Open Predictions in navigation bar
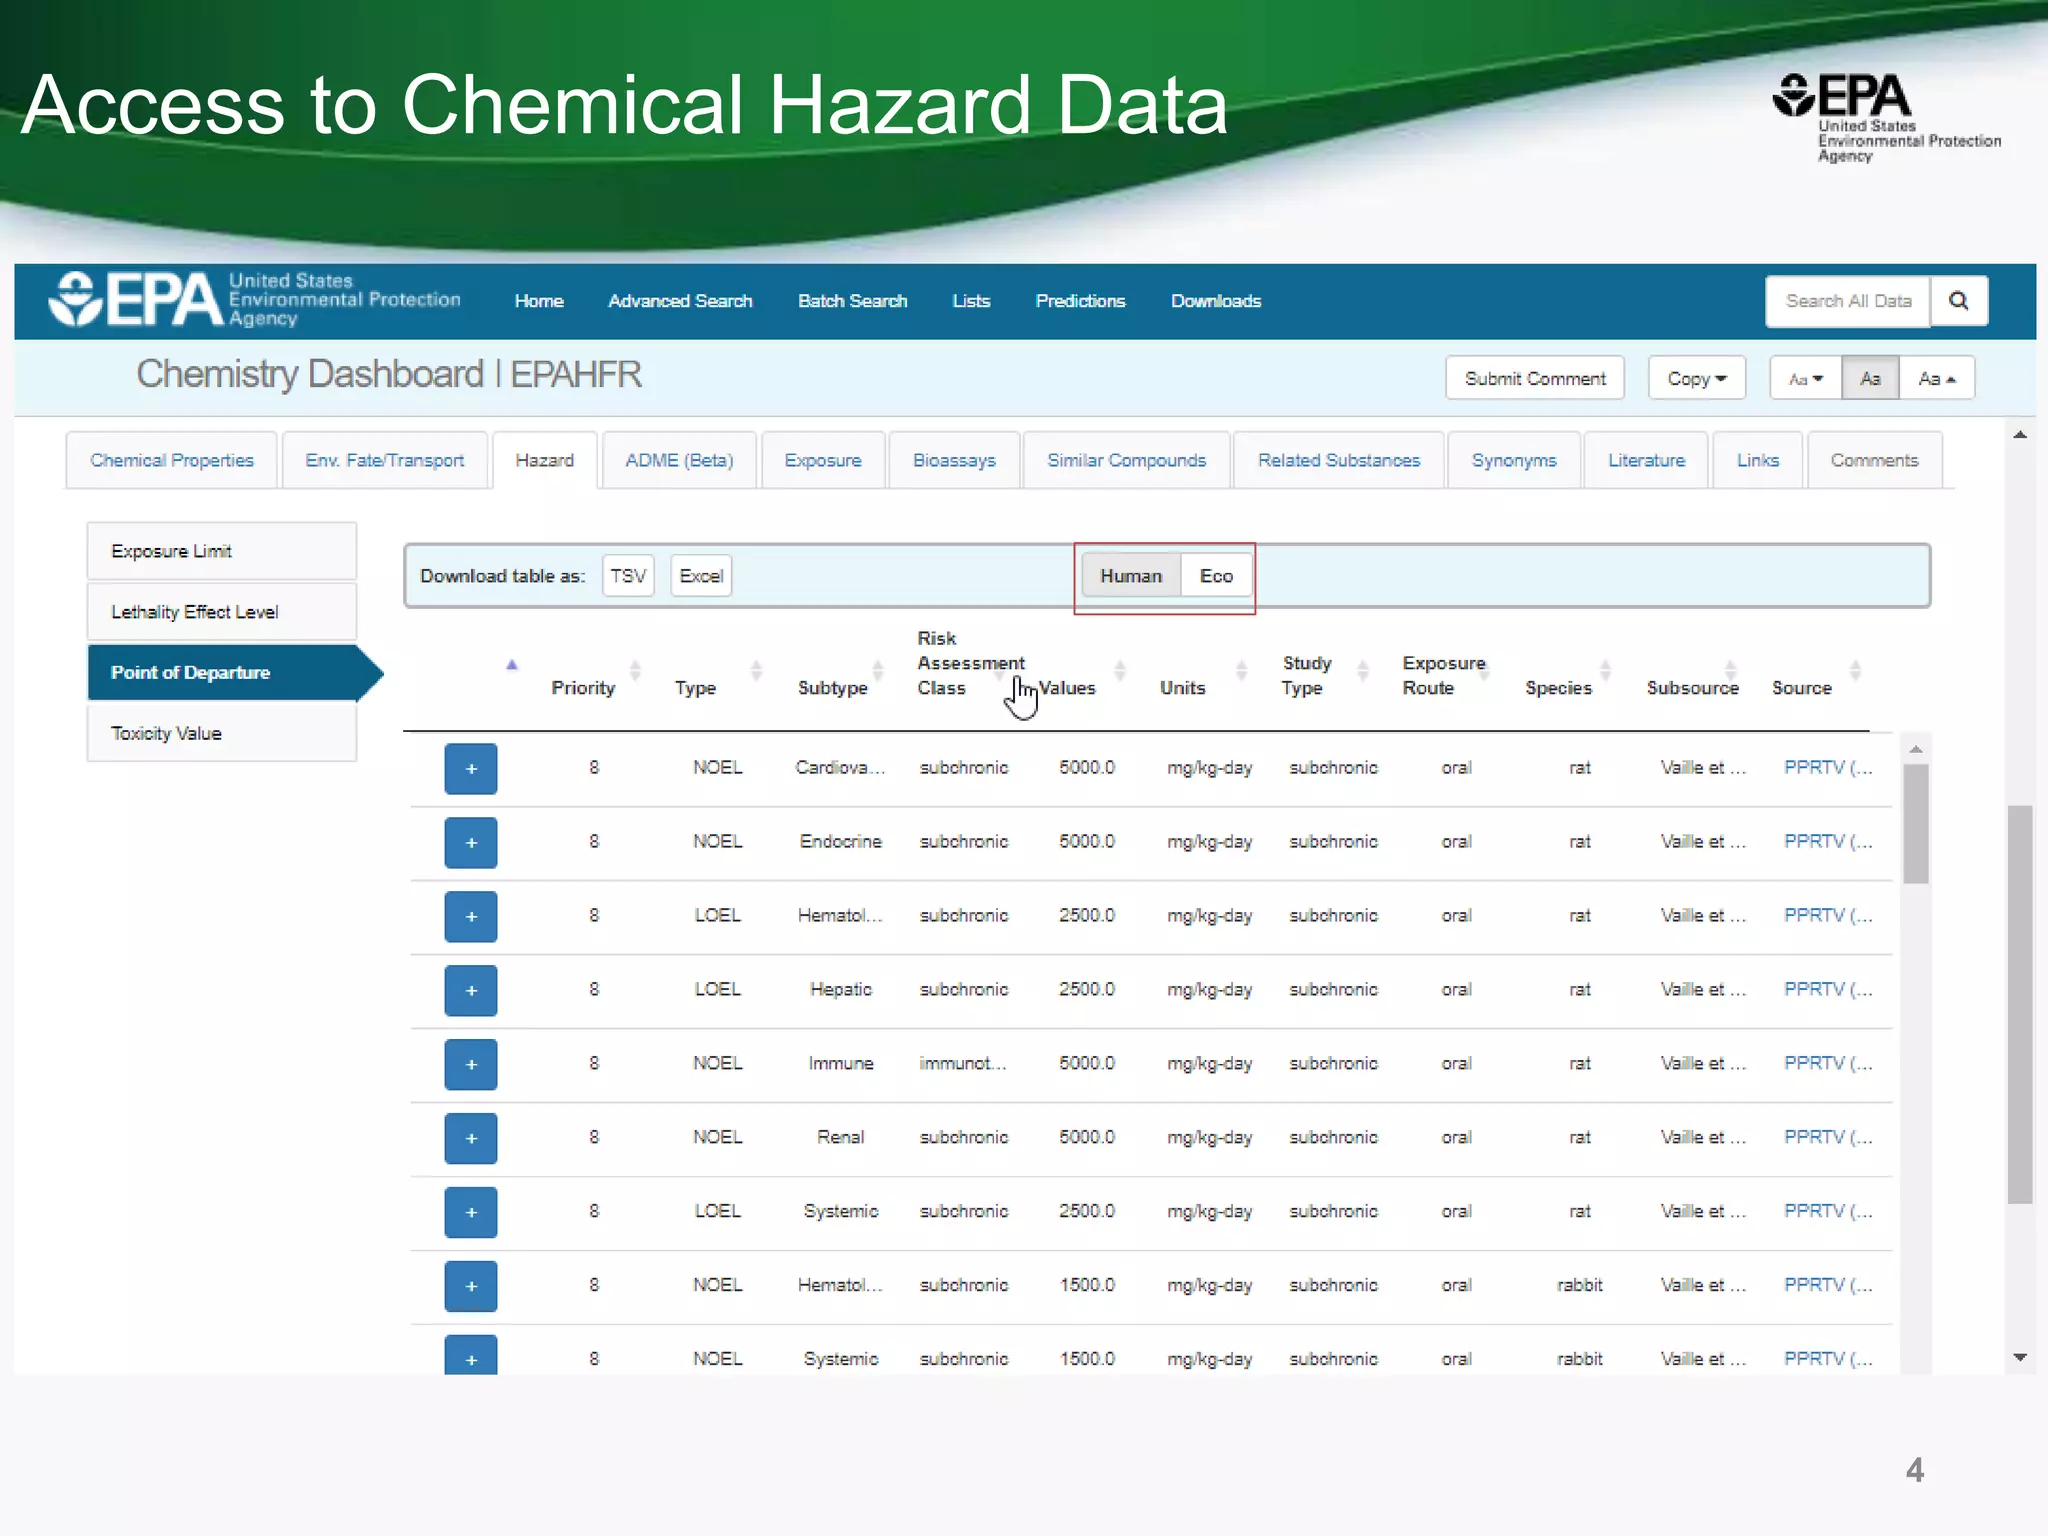This screenshot has height=1536, width=2048. pyautogui.click(x=1080, y=301)
